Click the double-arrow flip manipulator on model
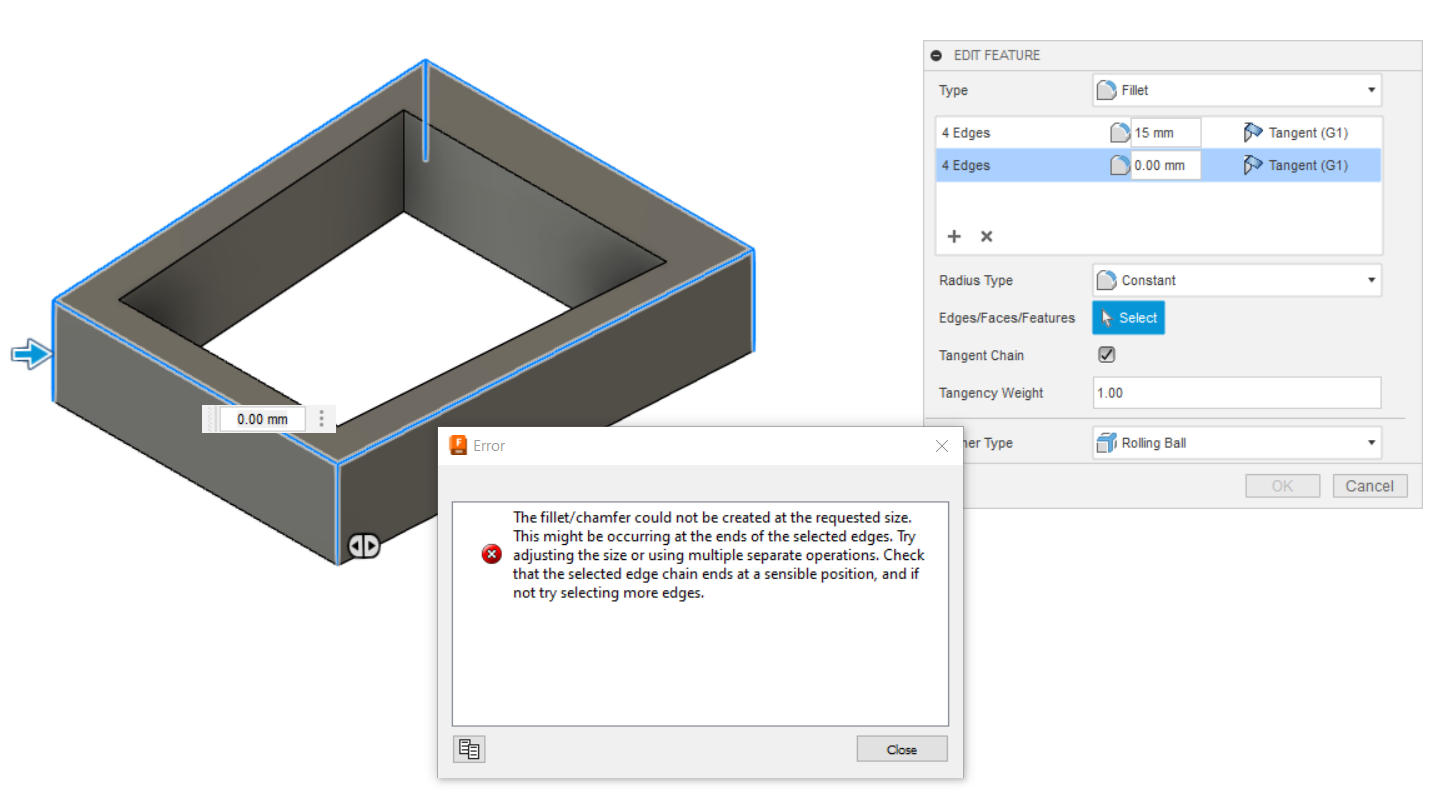Screen dimensions: 1432x792 (364, 546)
